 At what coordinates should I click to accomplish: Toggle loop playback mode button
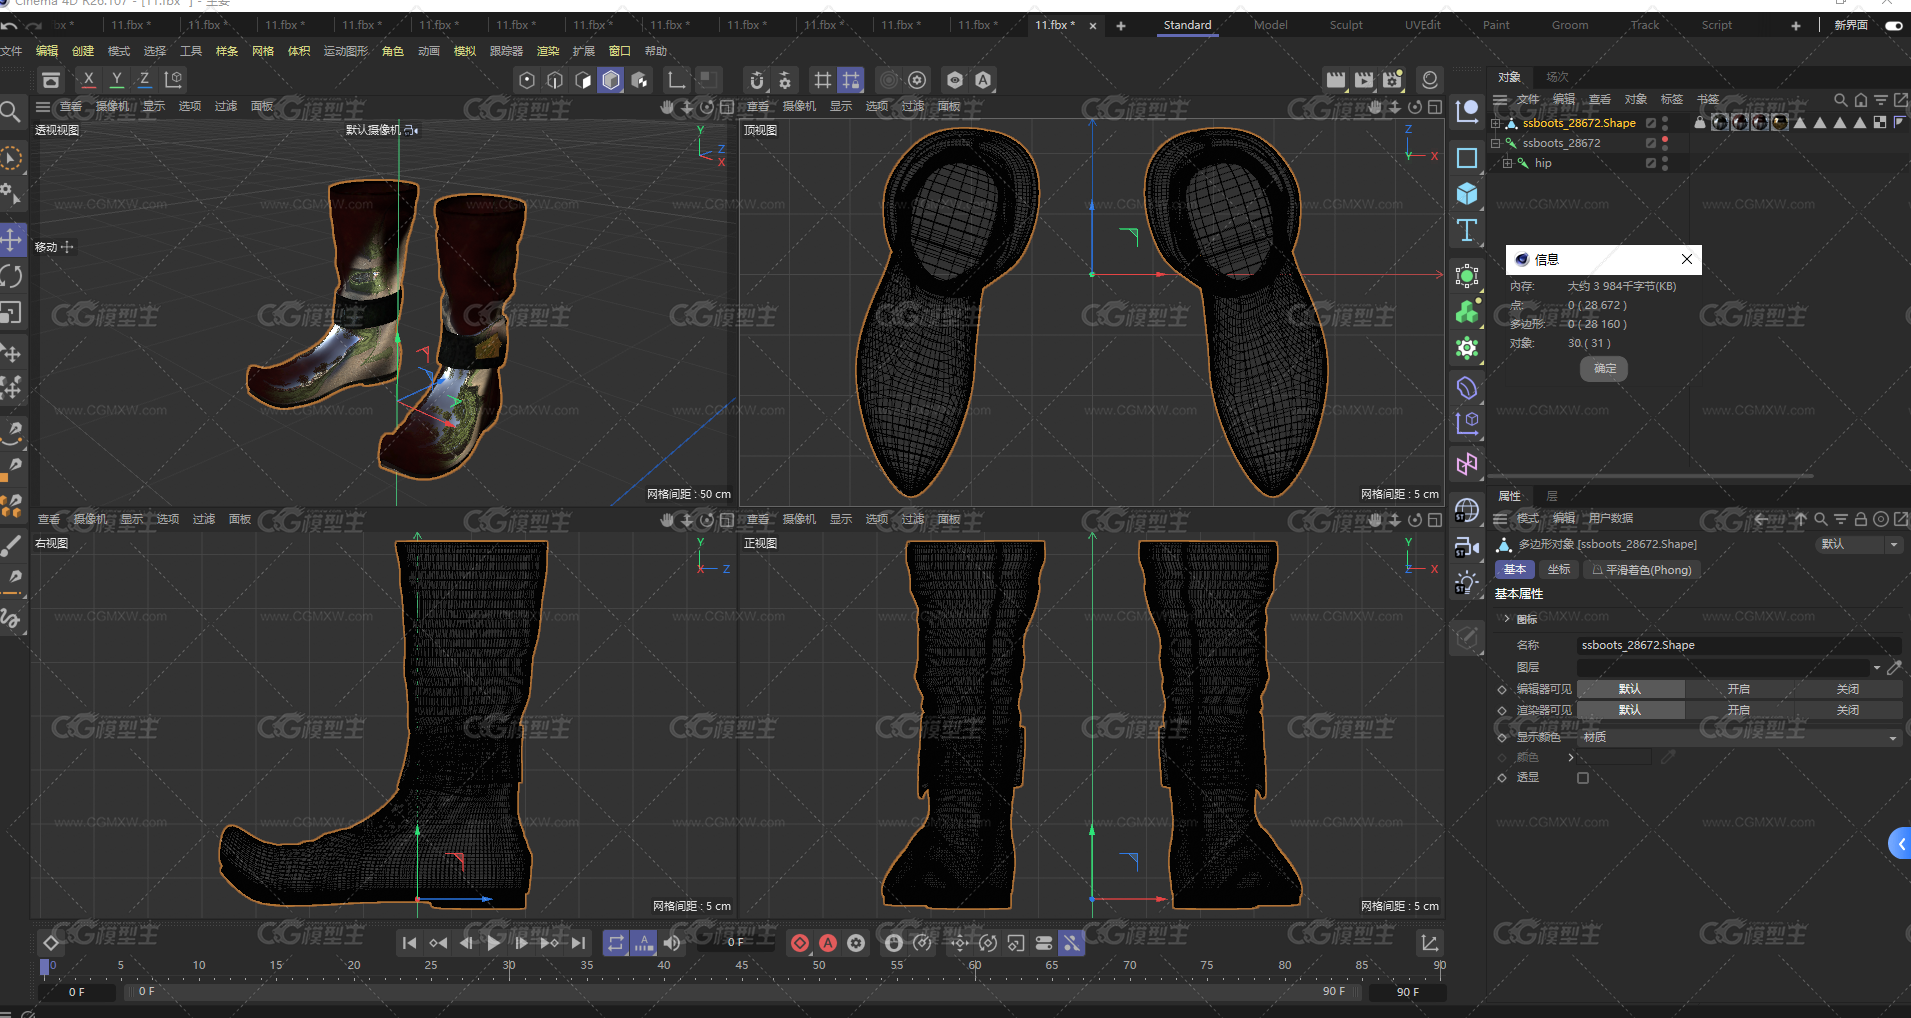point(616,943)
